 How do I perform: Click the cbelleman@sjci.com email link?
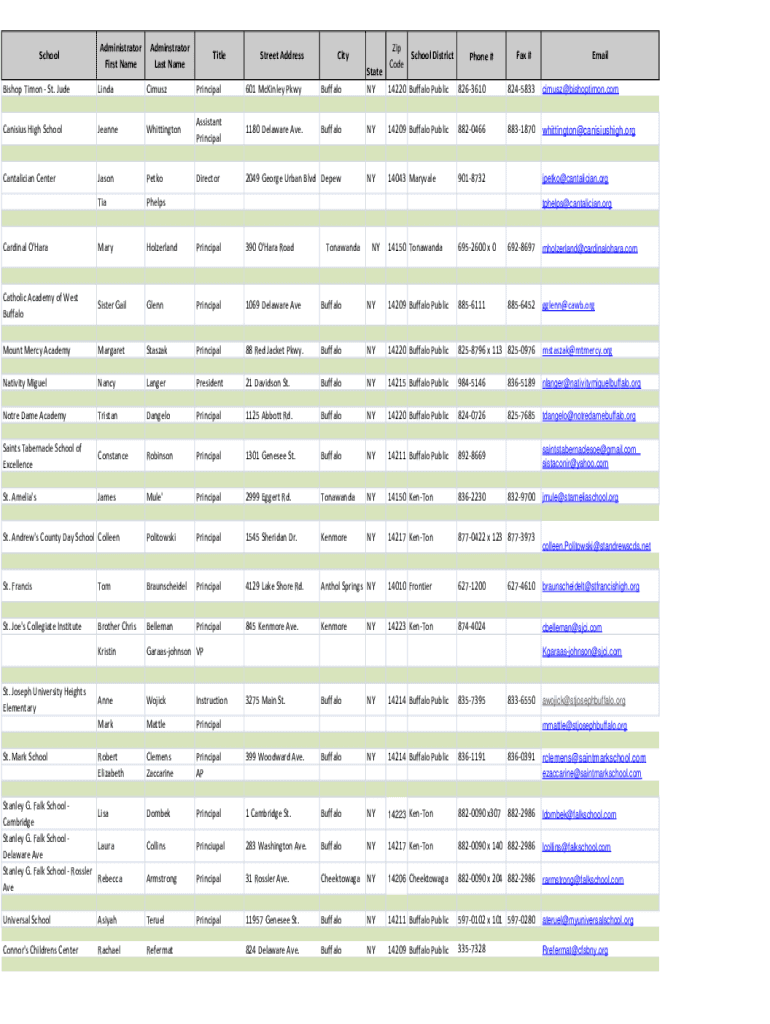[x=571, y=627]
